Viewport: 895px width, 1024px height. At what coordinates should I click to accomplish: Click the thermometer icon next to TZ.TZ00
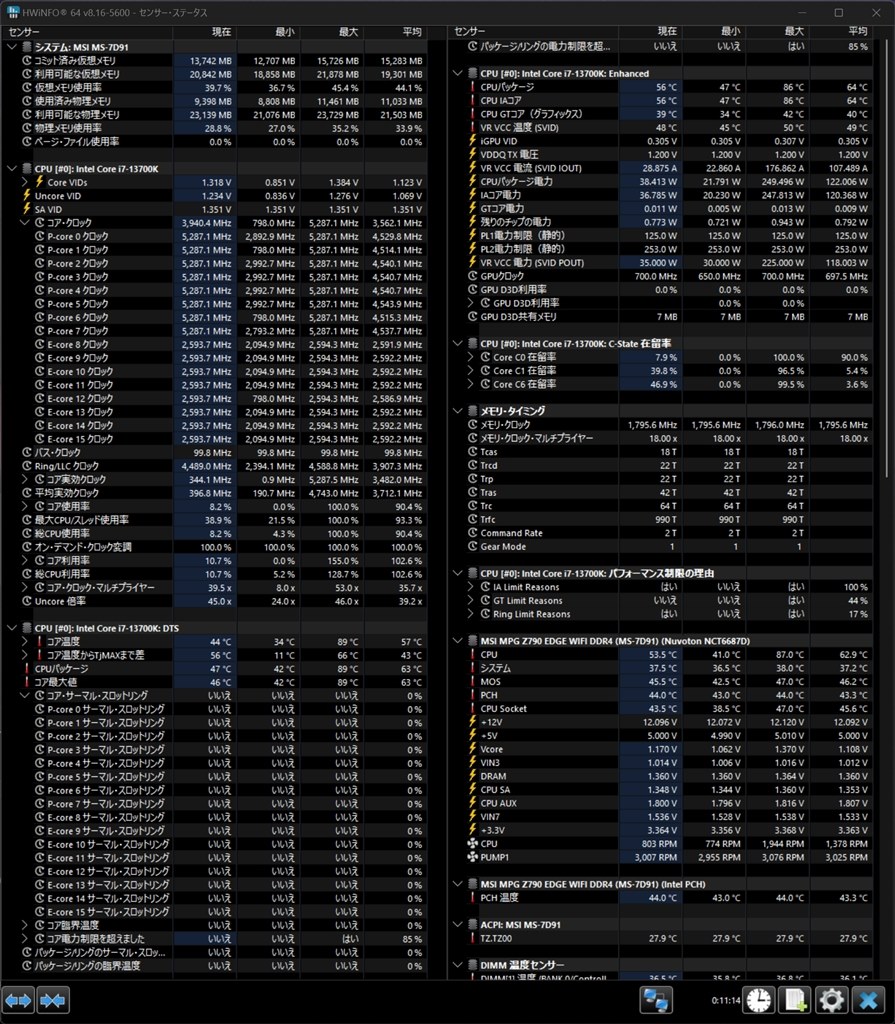point(472,938)
